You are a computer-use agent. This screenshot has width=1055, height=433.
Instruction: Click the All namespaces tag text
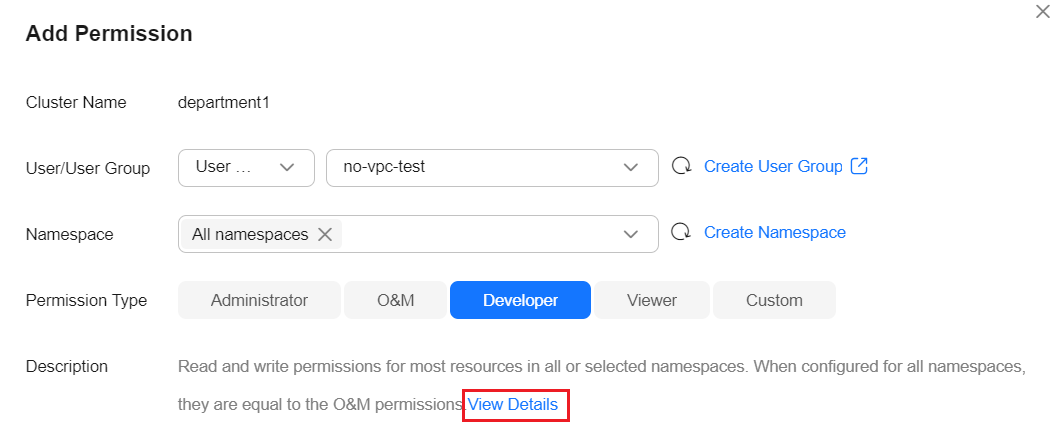(250, 235)
